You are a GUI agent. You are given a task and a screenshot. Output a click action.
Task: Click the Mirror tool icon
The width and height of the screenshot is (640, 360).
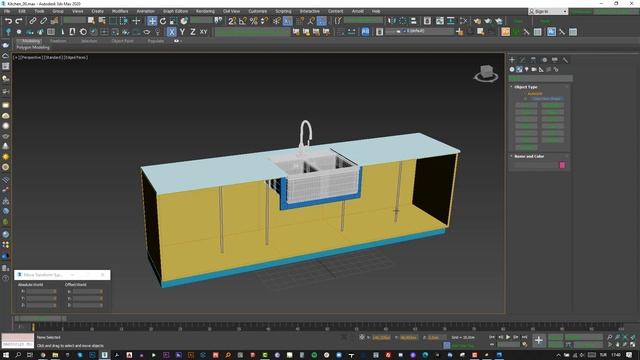pyautogui.click(x=391, y=21)
